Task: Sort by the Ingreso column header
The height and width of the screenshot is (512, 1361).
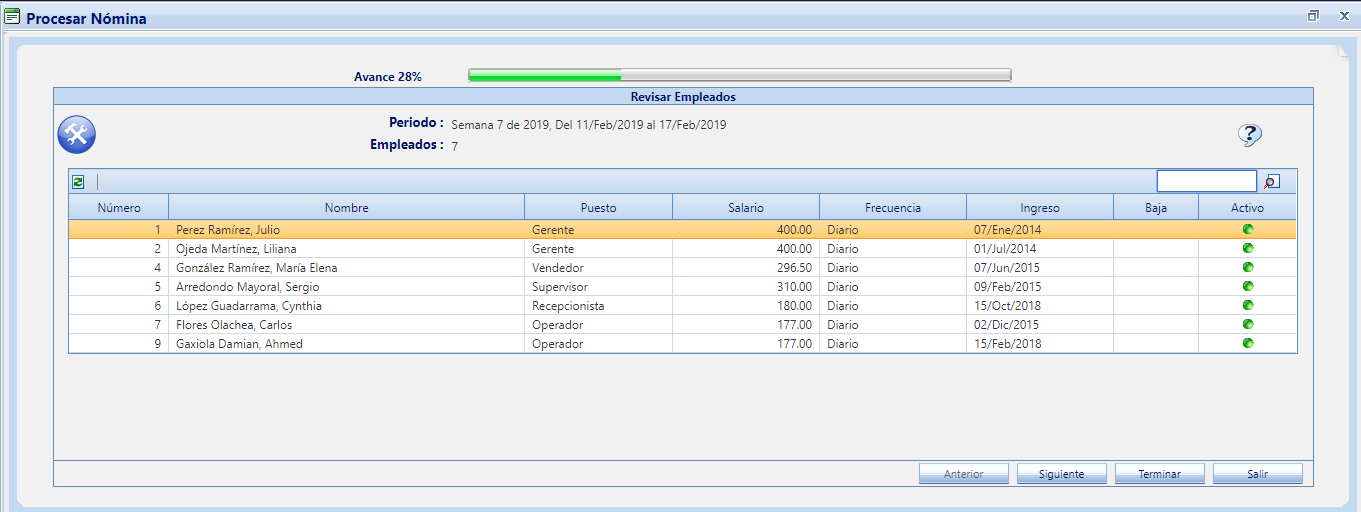Action: pyautogui.click(x=1040, y=208)
